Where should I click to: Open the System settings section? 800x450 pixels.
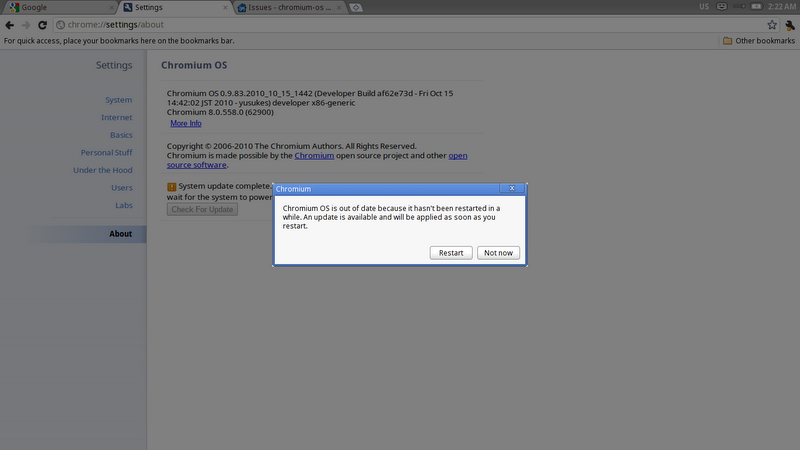click(x=118, y=100)
